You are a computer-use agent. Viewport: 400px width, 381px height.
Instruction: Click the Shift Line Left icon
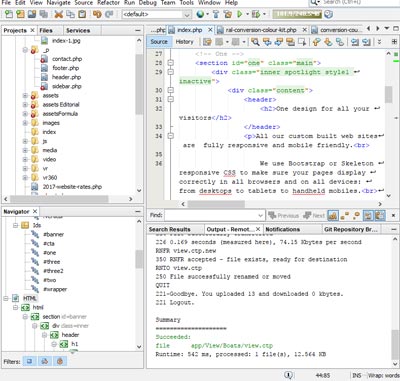355,42
